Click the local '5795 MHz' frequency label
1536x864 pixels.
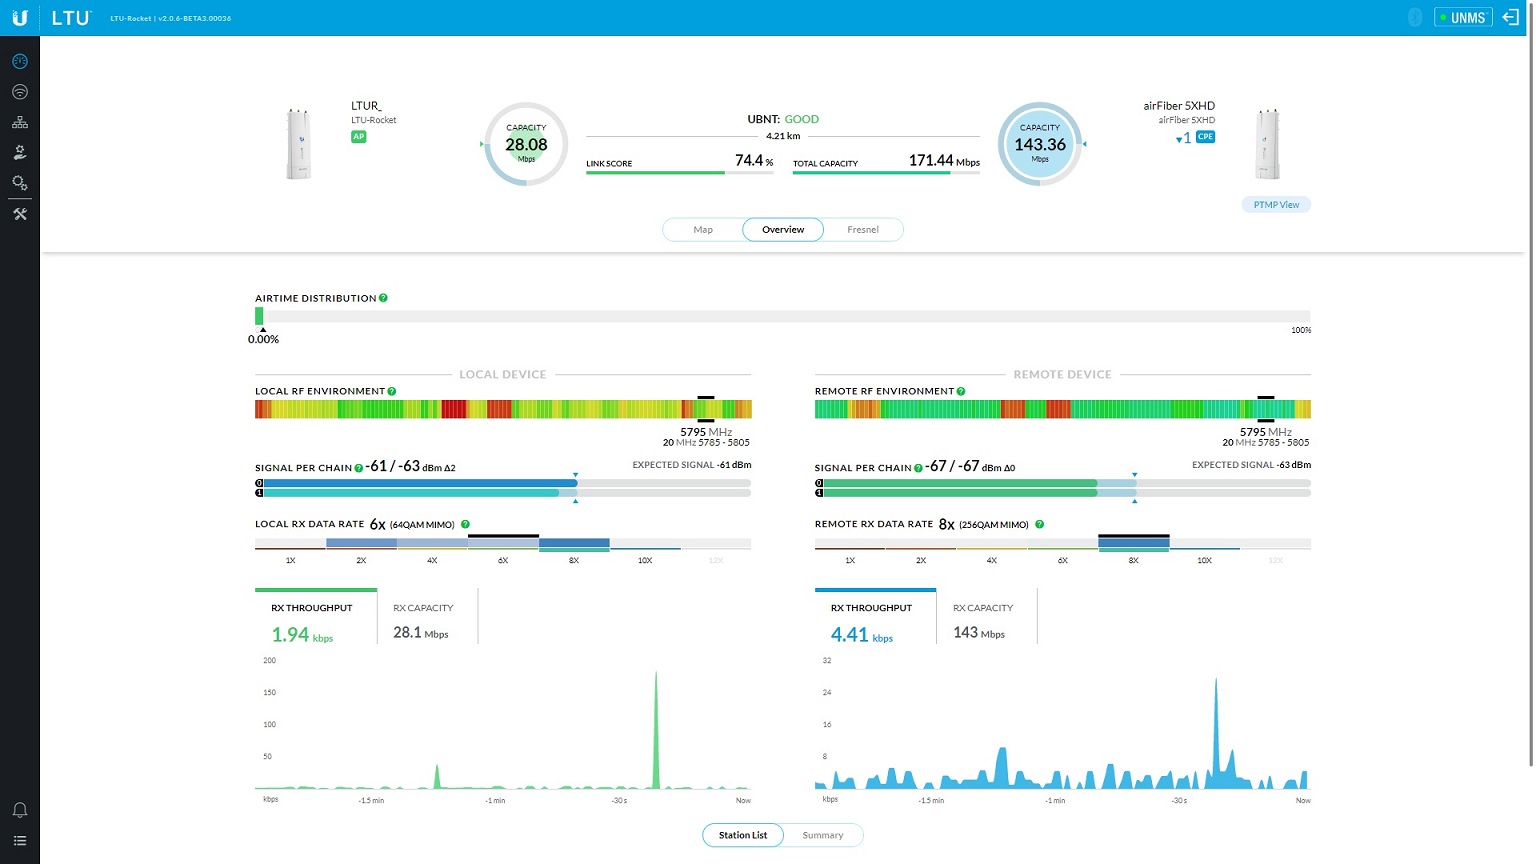(706, 432)
